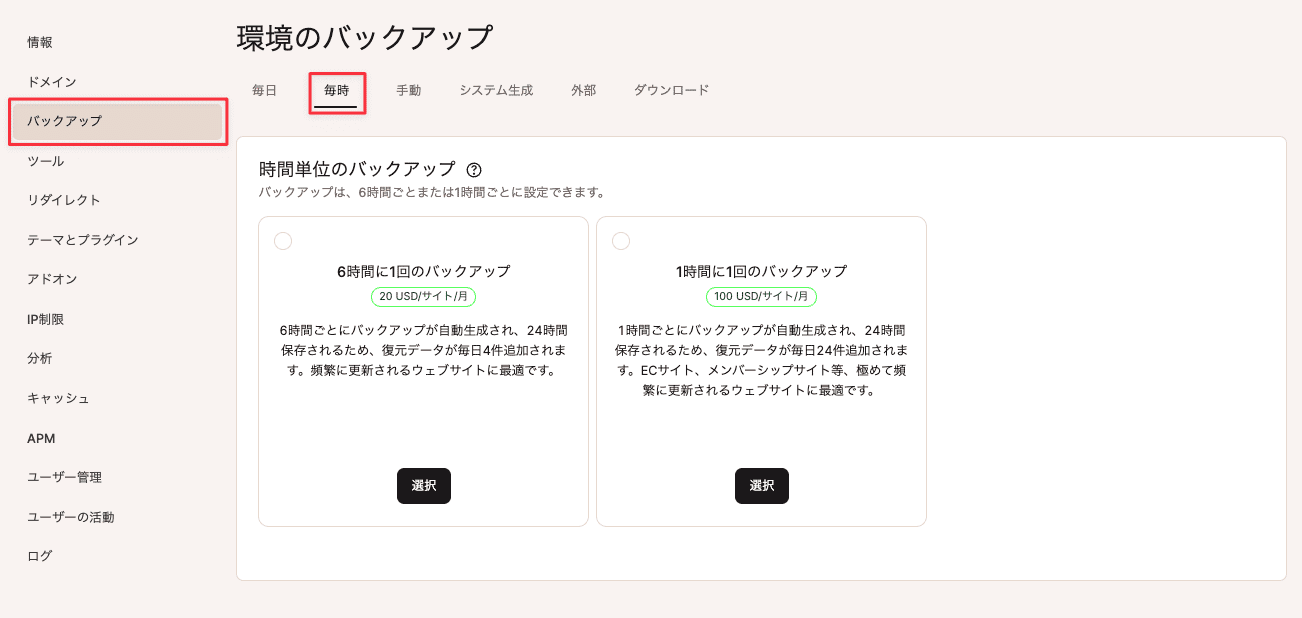Open the ログ page from the sidebar

point(37,556)
